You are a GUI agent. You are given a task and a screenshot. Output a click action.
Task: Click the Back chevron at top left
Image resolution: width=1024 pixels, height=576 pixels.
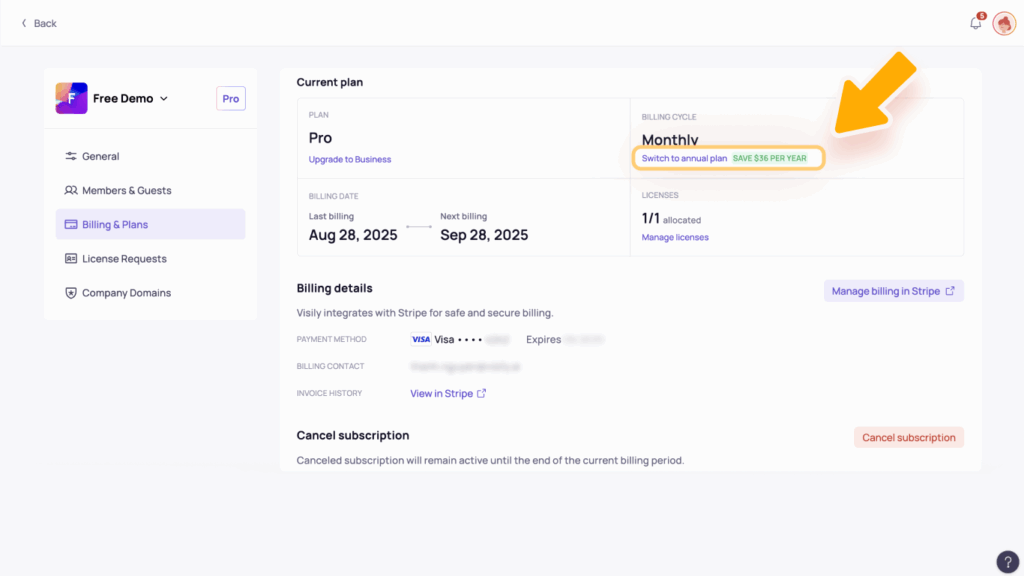coord(24,22)
